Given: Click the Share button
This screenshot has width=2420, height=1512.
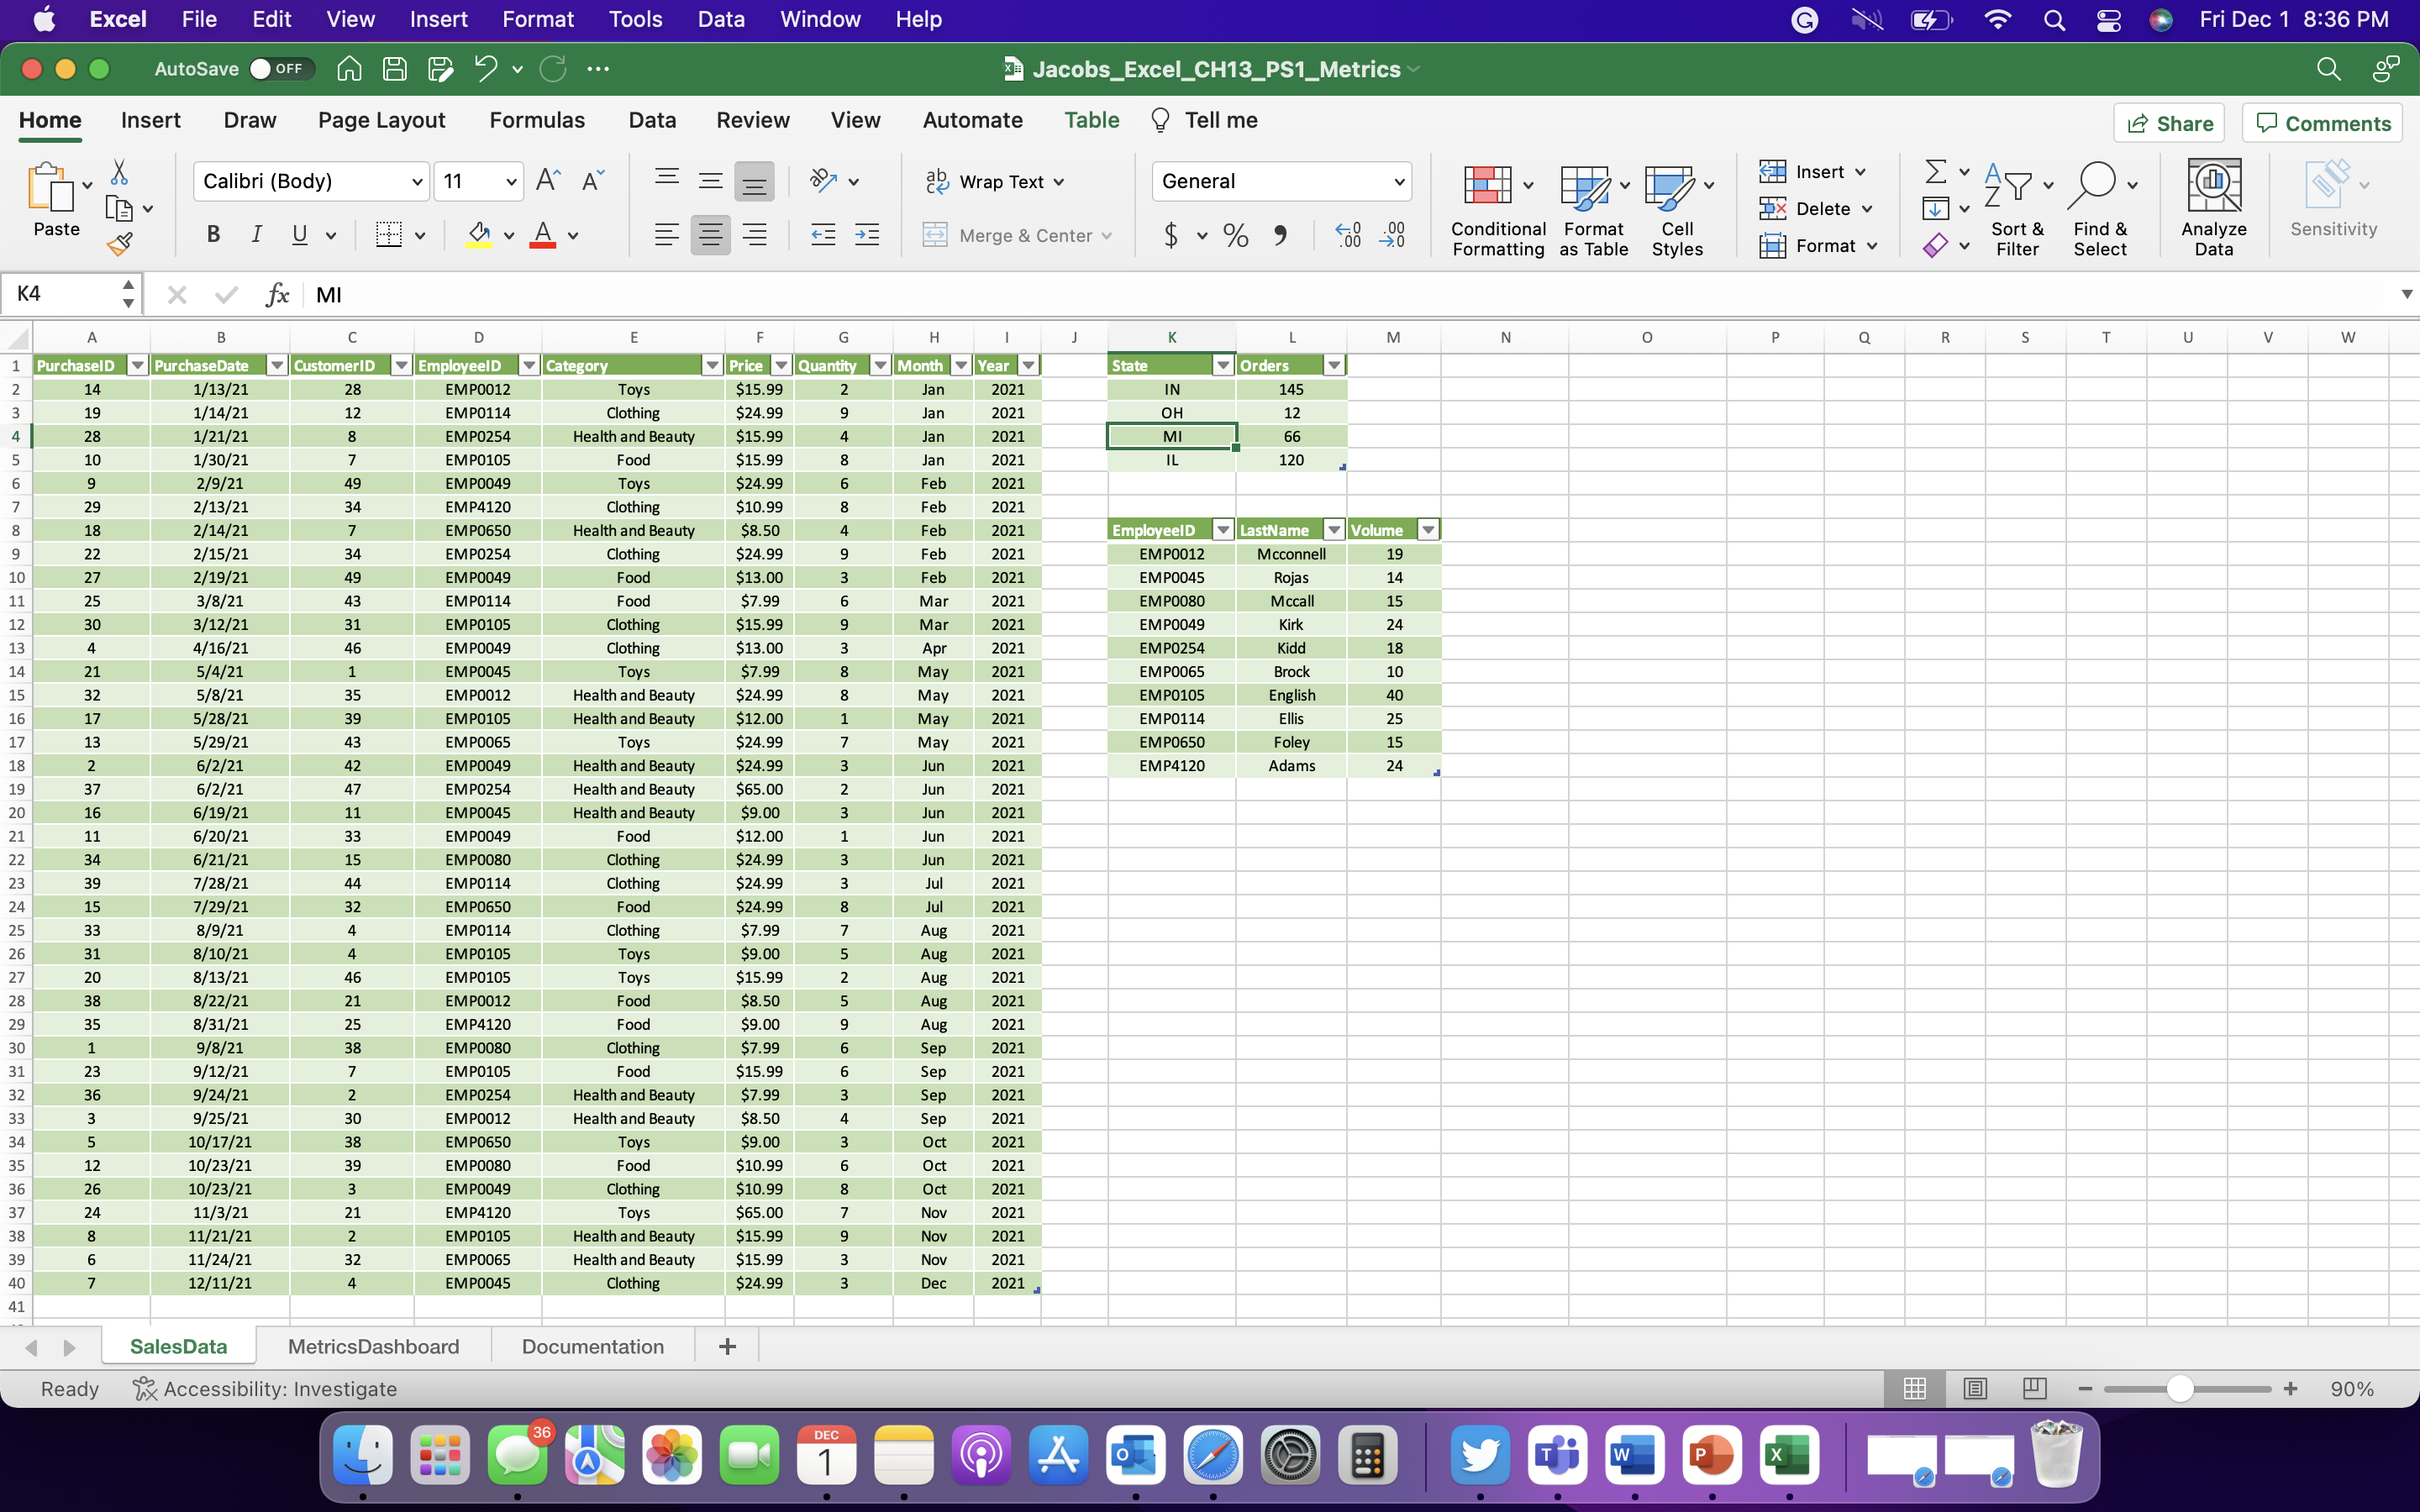Looking at the screenshot, I should pos(2168,123).
